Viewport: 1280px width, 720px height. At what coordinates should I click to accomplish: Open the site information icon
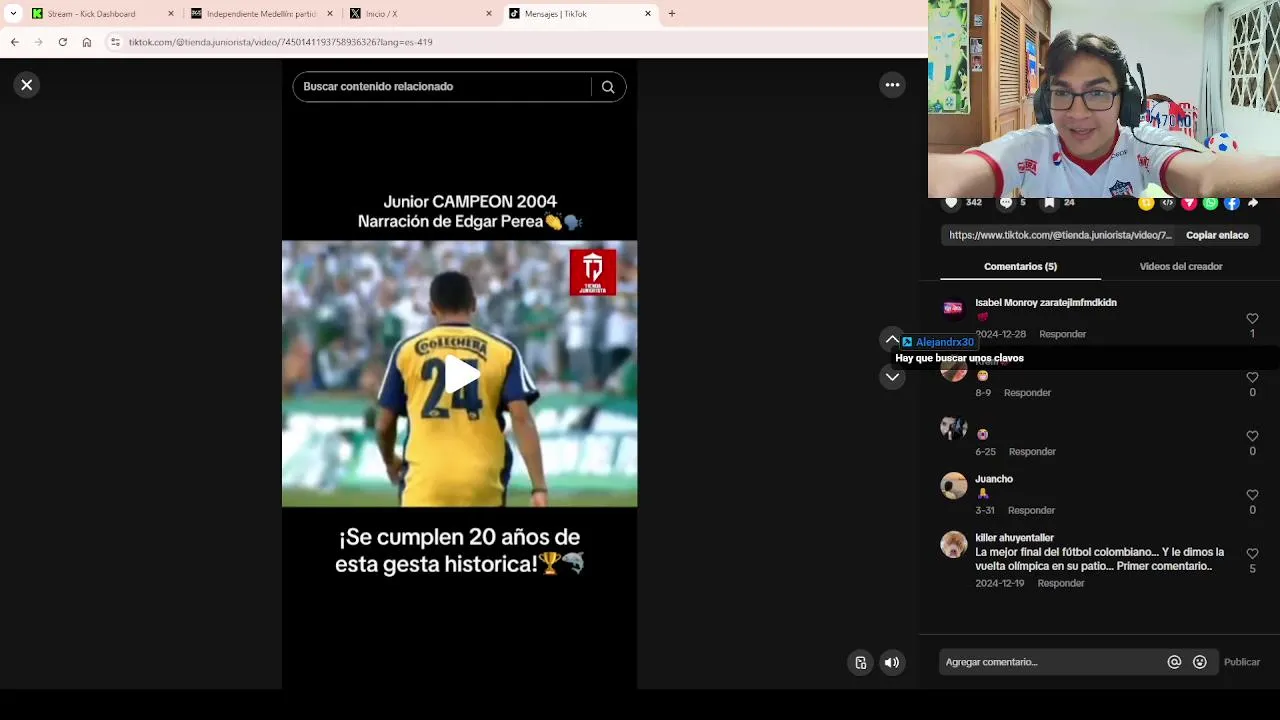coord(115,42)
